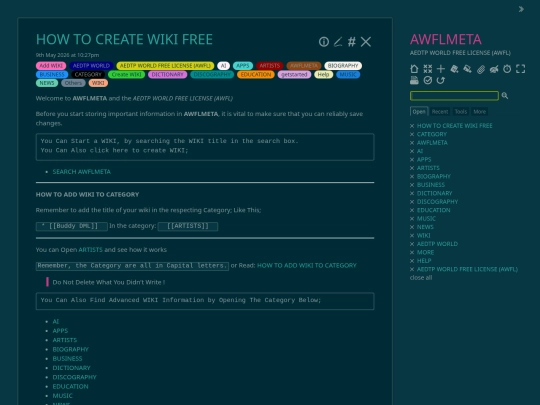Create a new tiddler with the plus icon
Screen dimensions: 540x405
click(441, 69)
